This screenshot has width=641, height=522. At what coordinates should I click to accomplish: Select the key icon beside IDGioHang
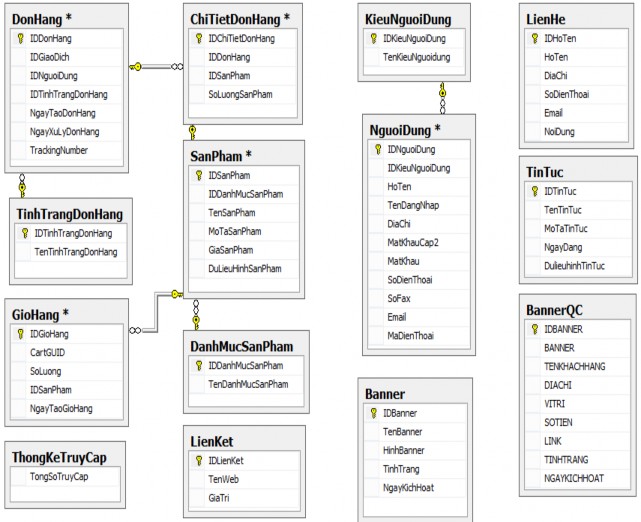pos(19,334)
